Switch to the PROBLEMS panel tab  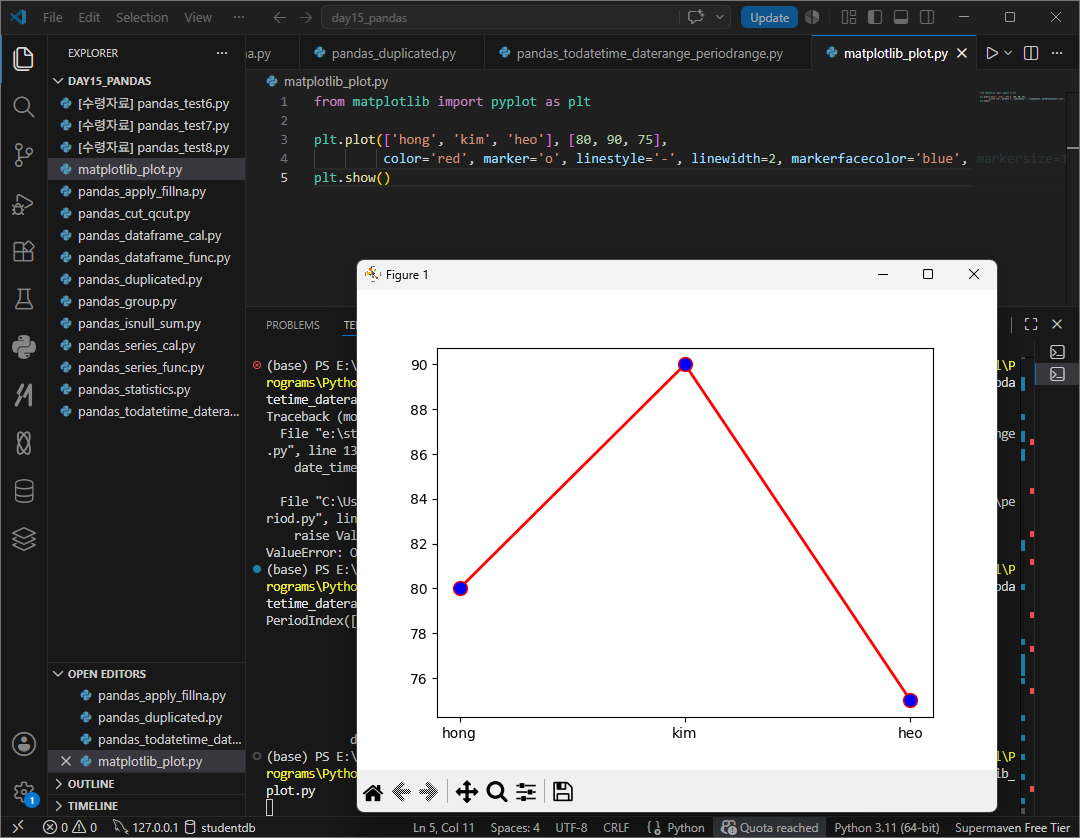[293, 325]
